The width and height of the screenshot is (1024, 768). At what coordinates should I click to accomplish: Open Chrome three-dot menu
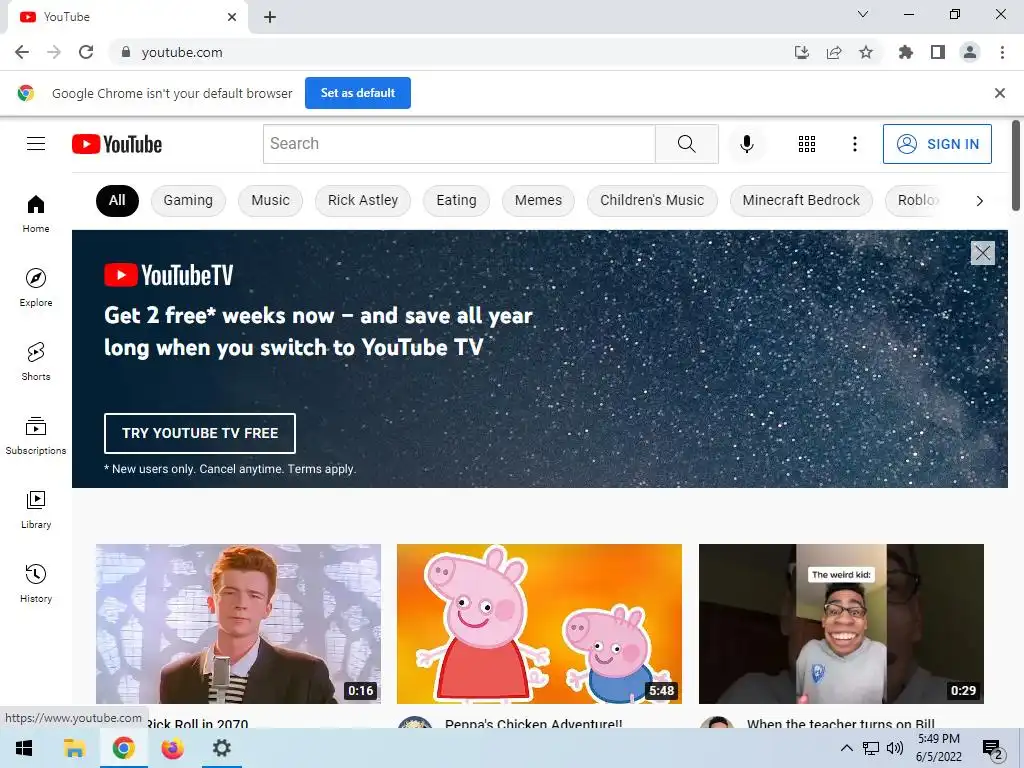click(x=1002, y=52)
